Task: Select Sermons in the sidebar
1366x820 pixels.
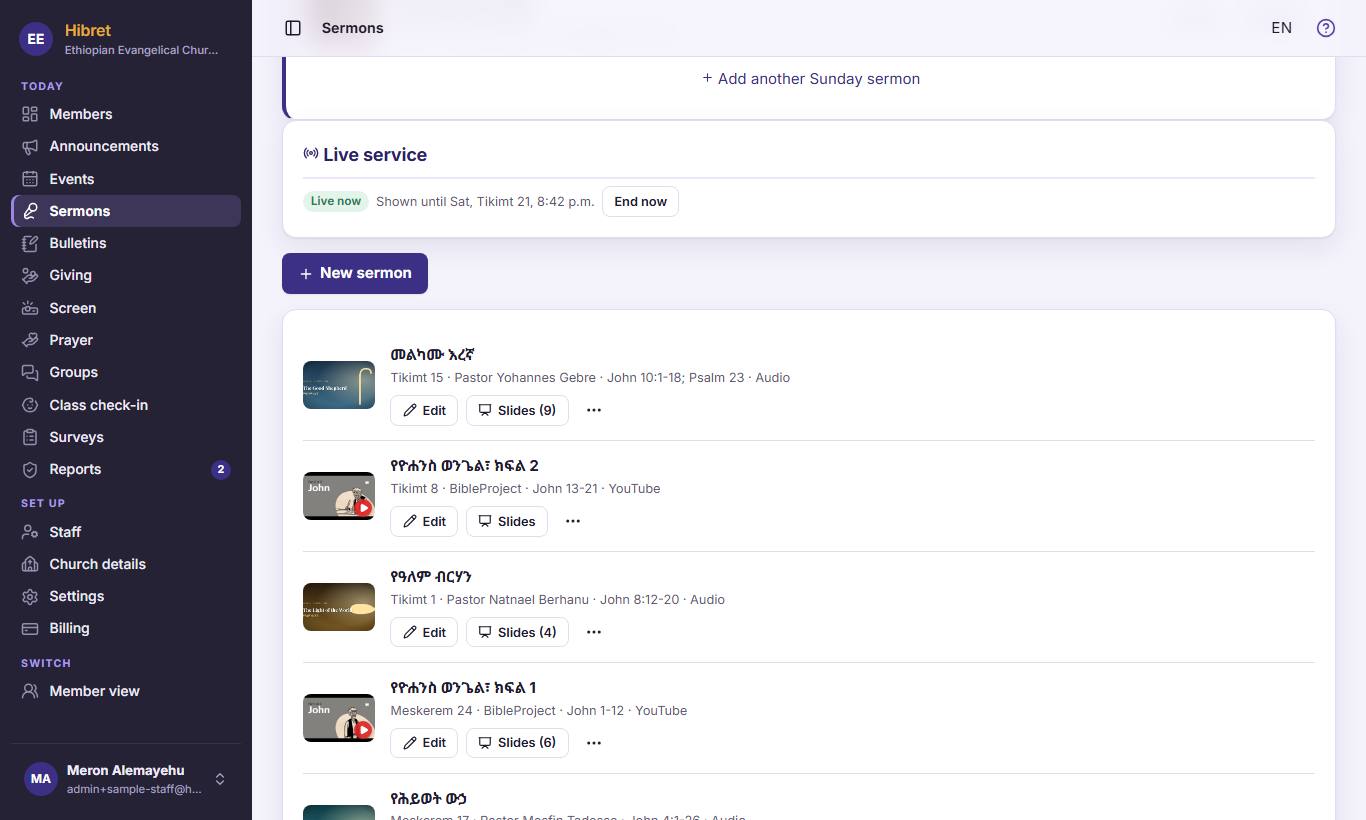Action: click(126, 211)
